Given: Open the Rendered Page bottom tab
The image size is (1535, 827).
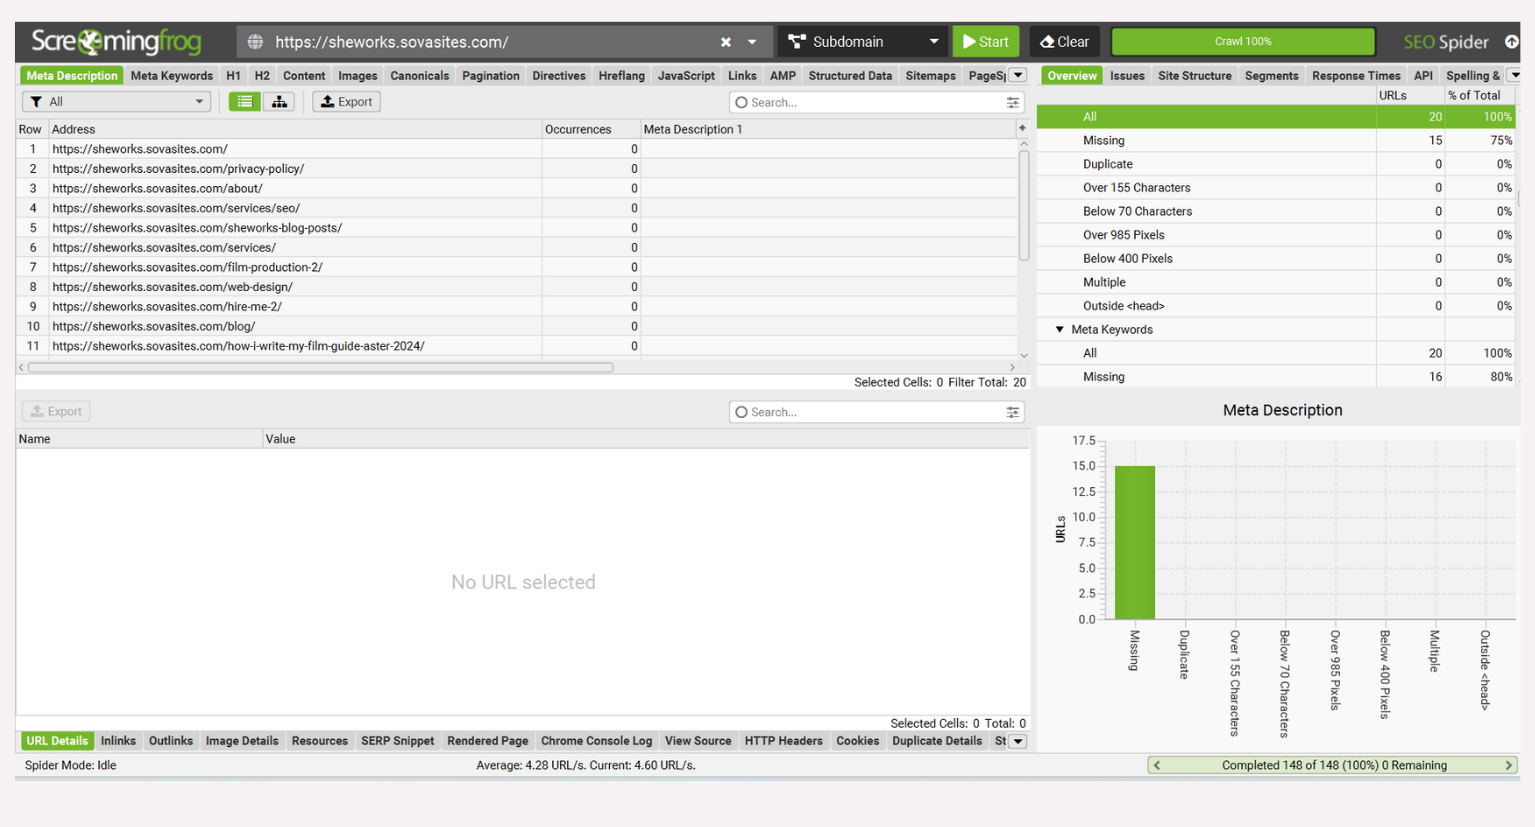Looking at the screenshot, I should point(487,741).
